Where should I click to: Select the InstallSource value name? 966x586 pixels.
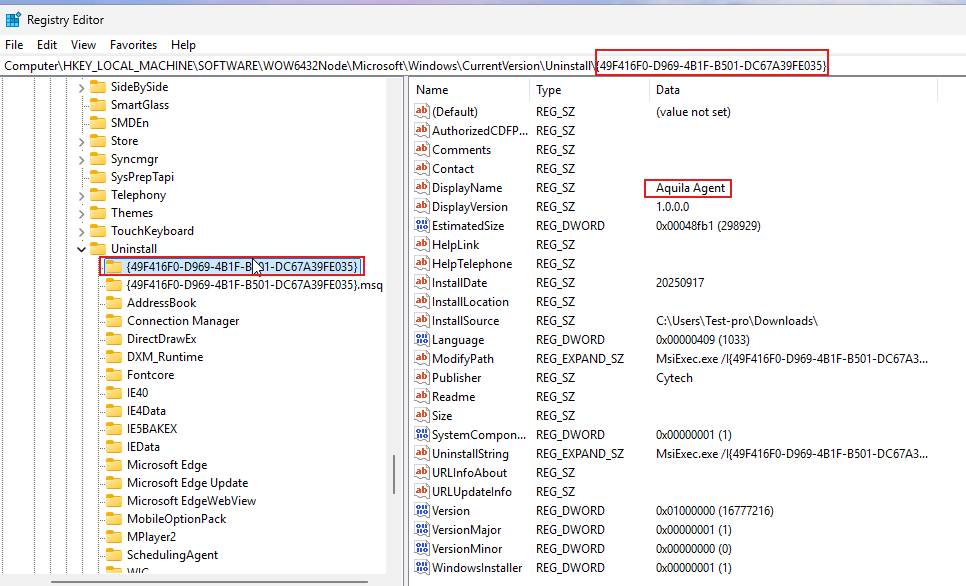pos(465,321)
